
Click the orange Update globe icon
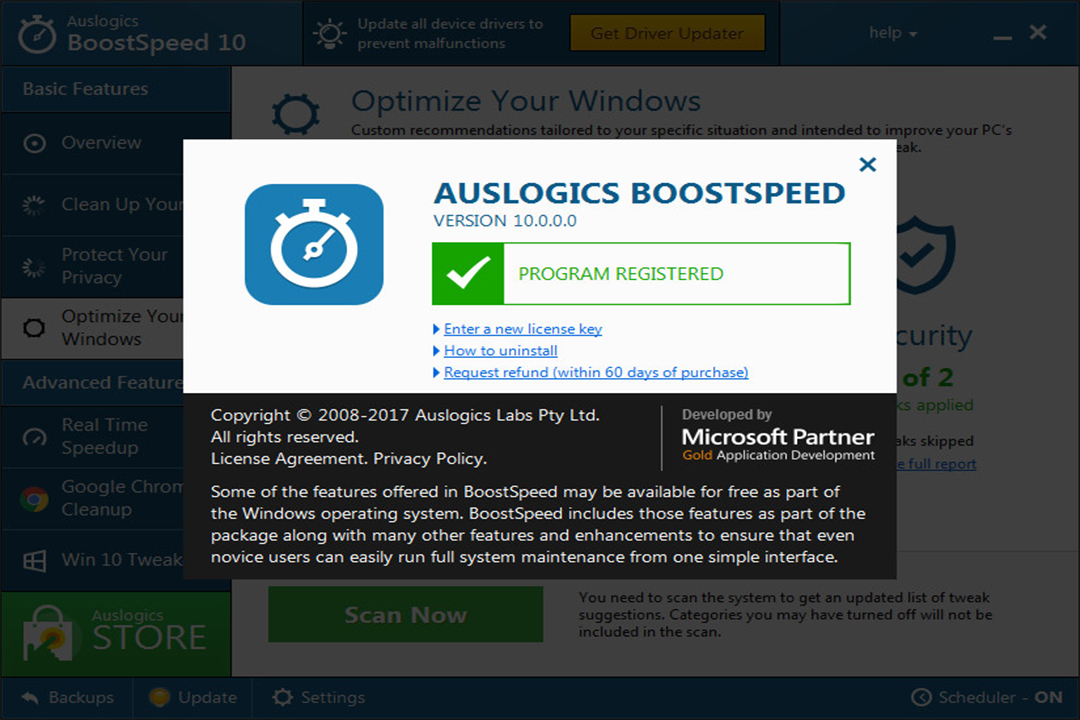159,697
